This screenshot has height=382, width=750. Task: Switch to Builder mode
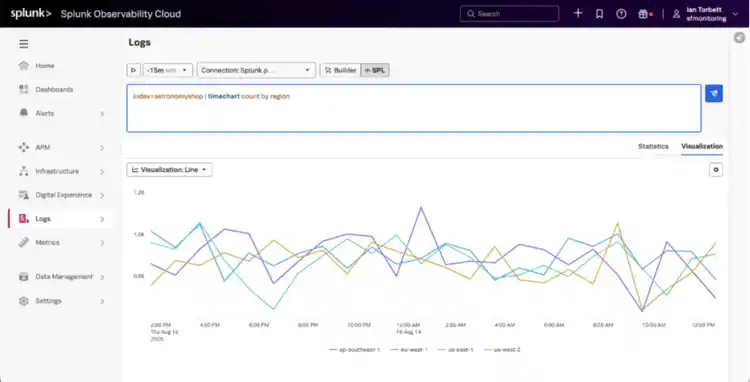click(341, 70)
